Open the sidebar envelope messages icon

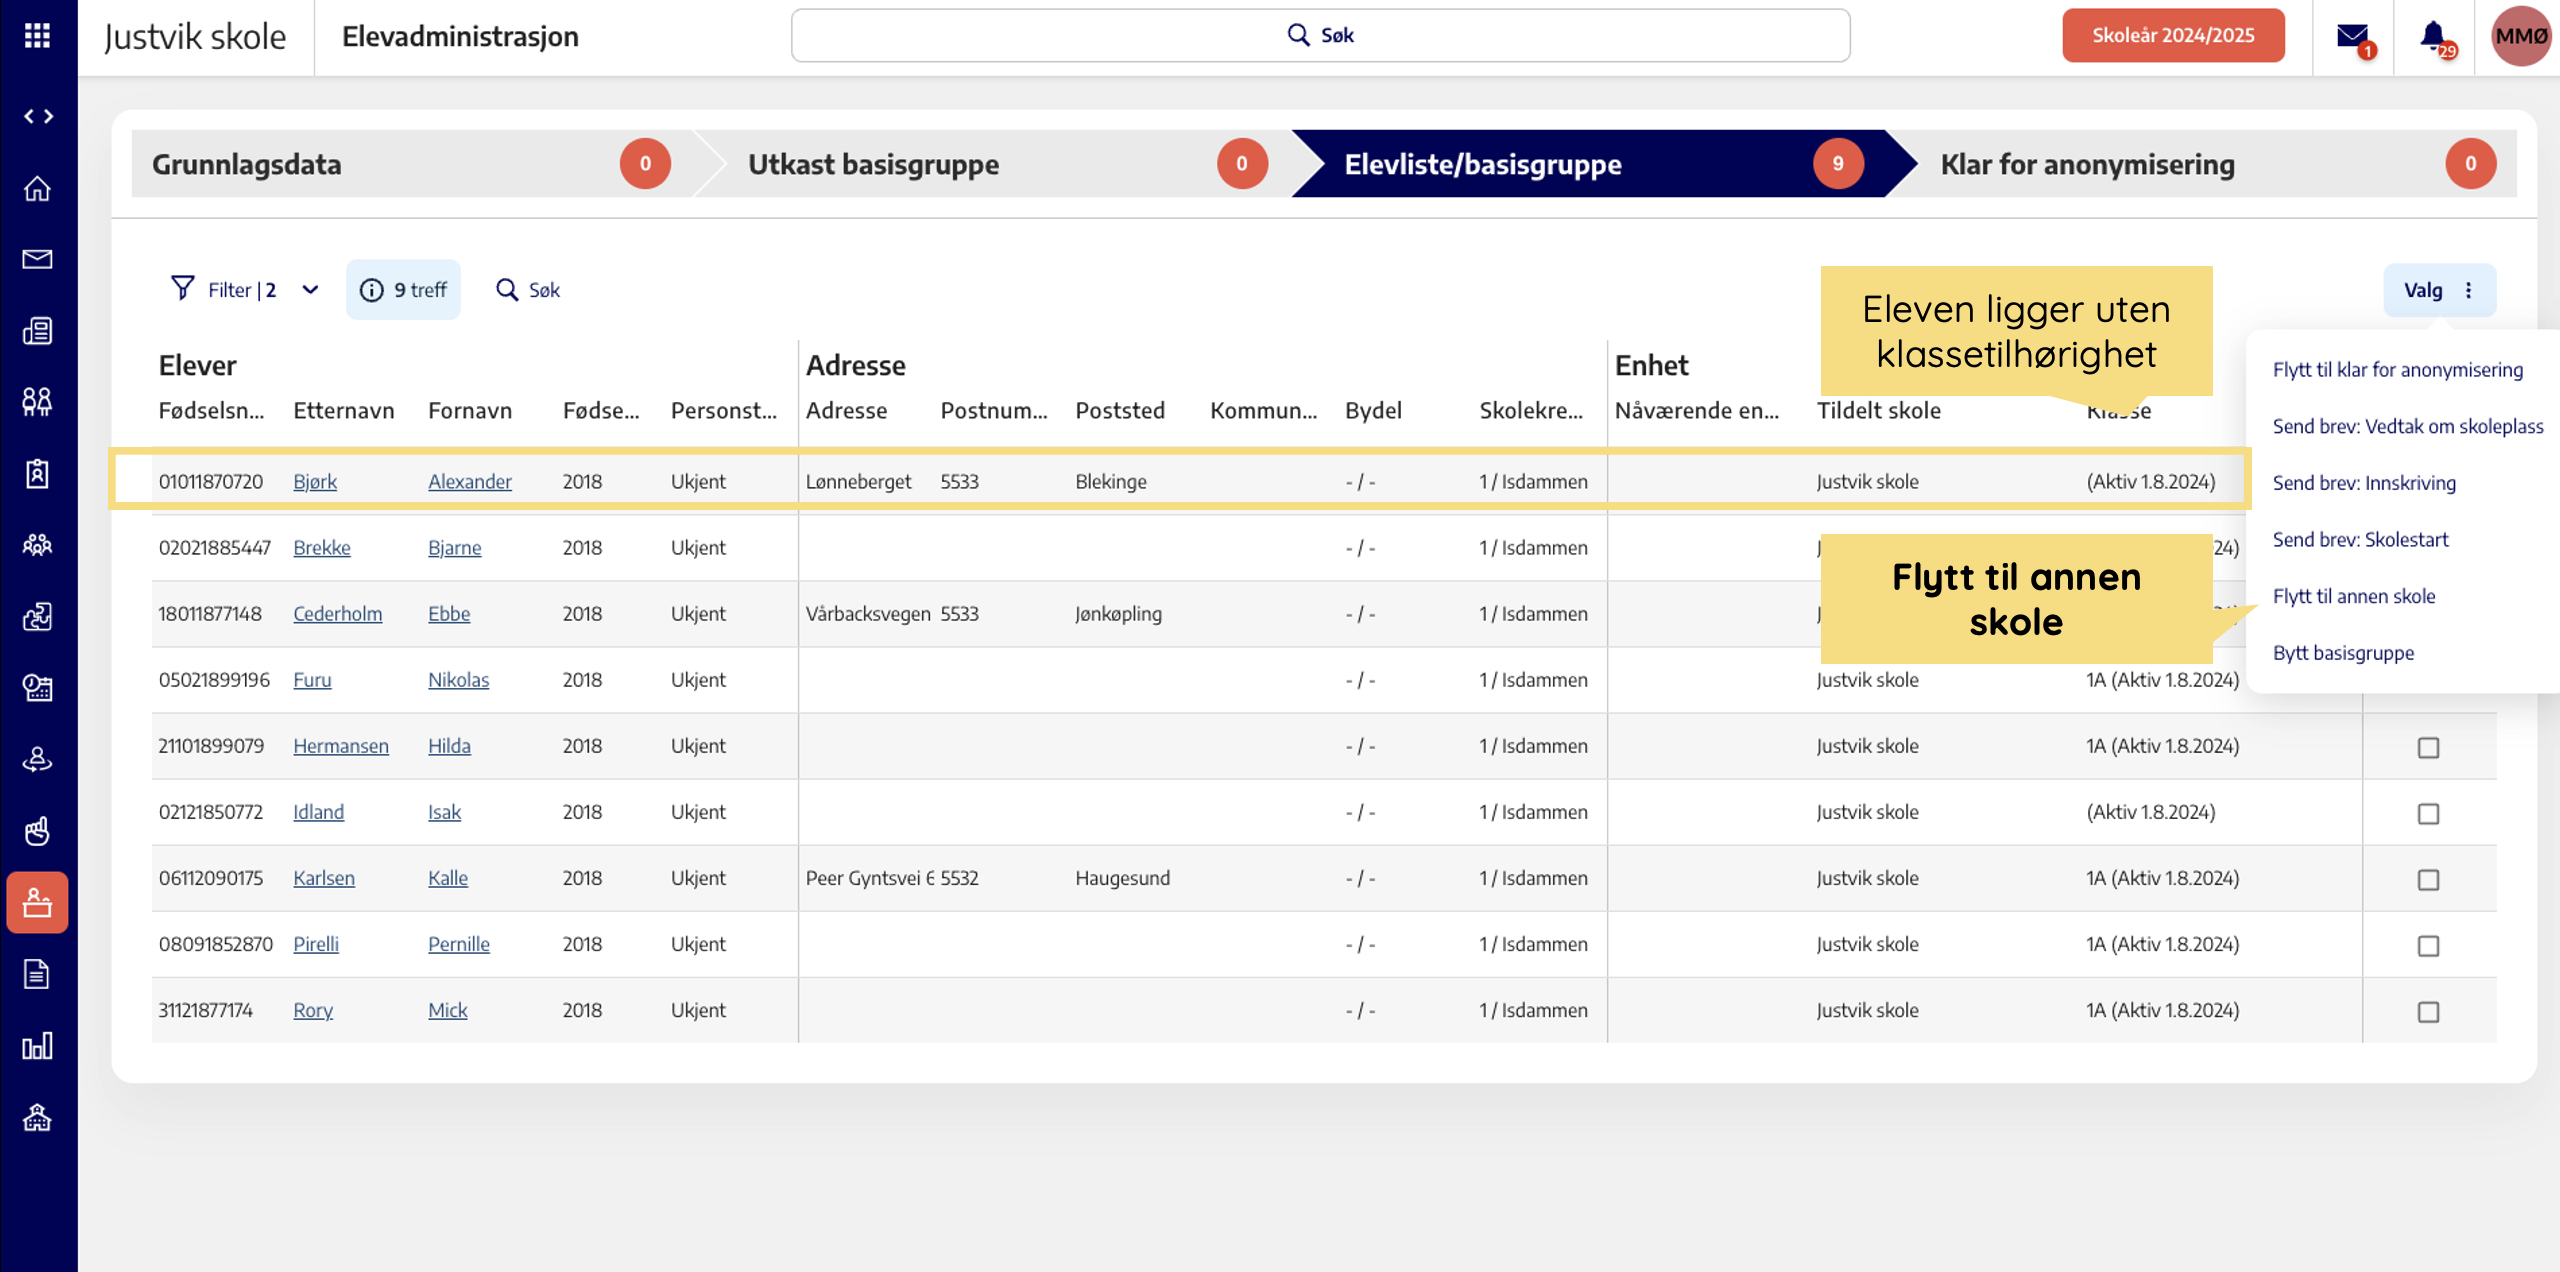pos(37,259)
